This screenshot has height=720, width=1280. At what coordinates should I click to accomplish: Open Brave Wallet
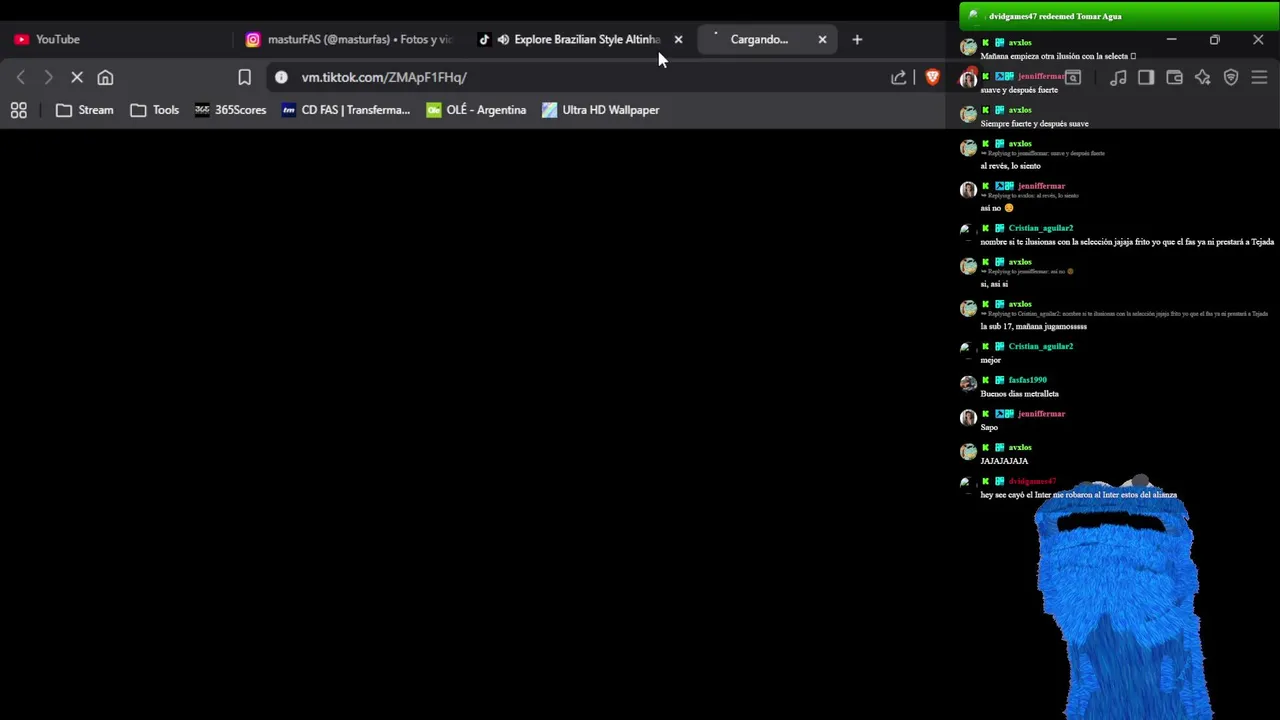coord(1174,77)
